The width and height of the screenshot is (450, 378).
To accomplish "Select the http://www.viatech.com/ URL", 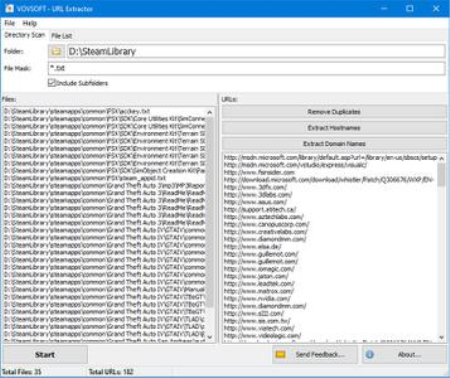I will 259,328.
